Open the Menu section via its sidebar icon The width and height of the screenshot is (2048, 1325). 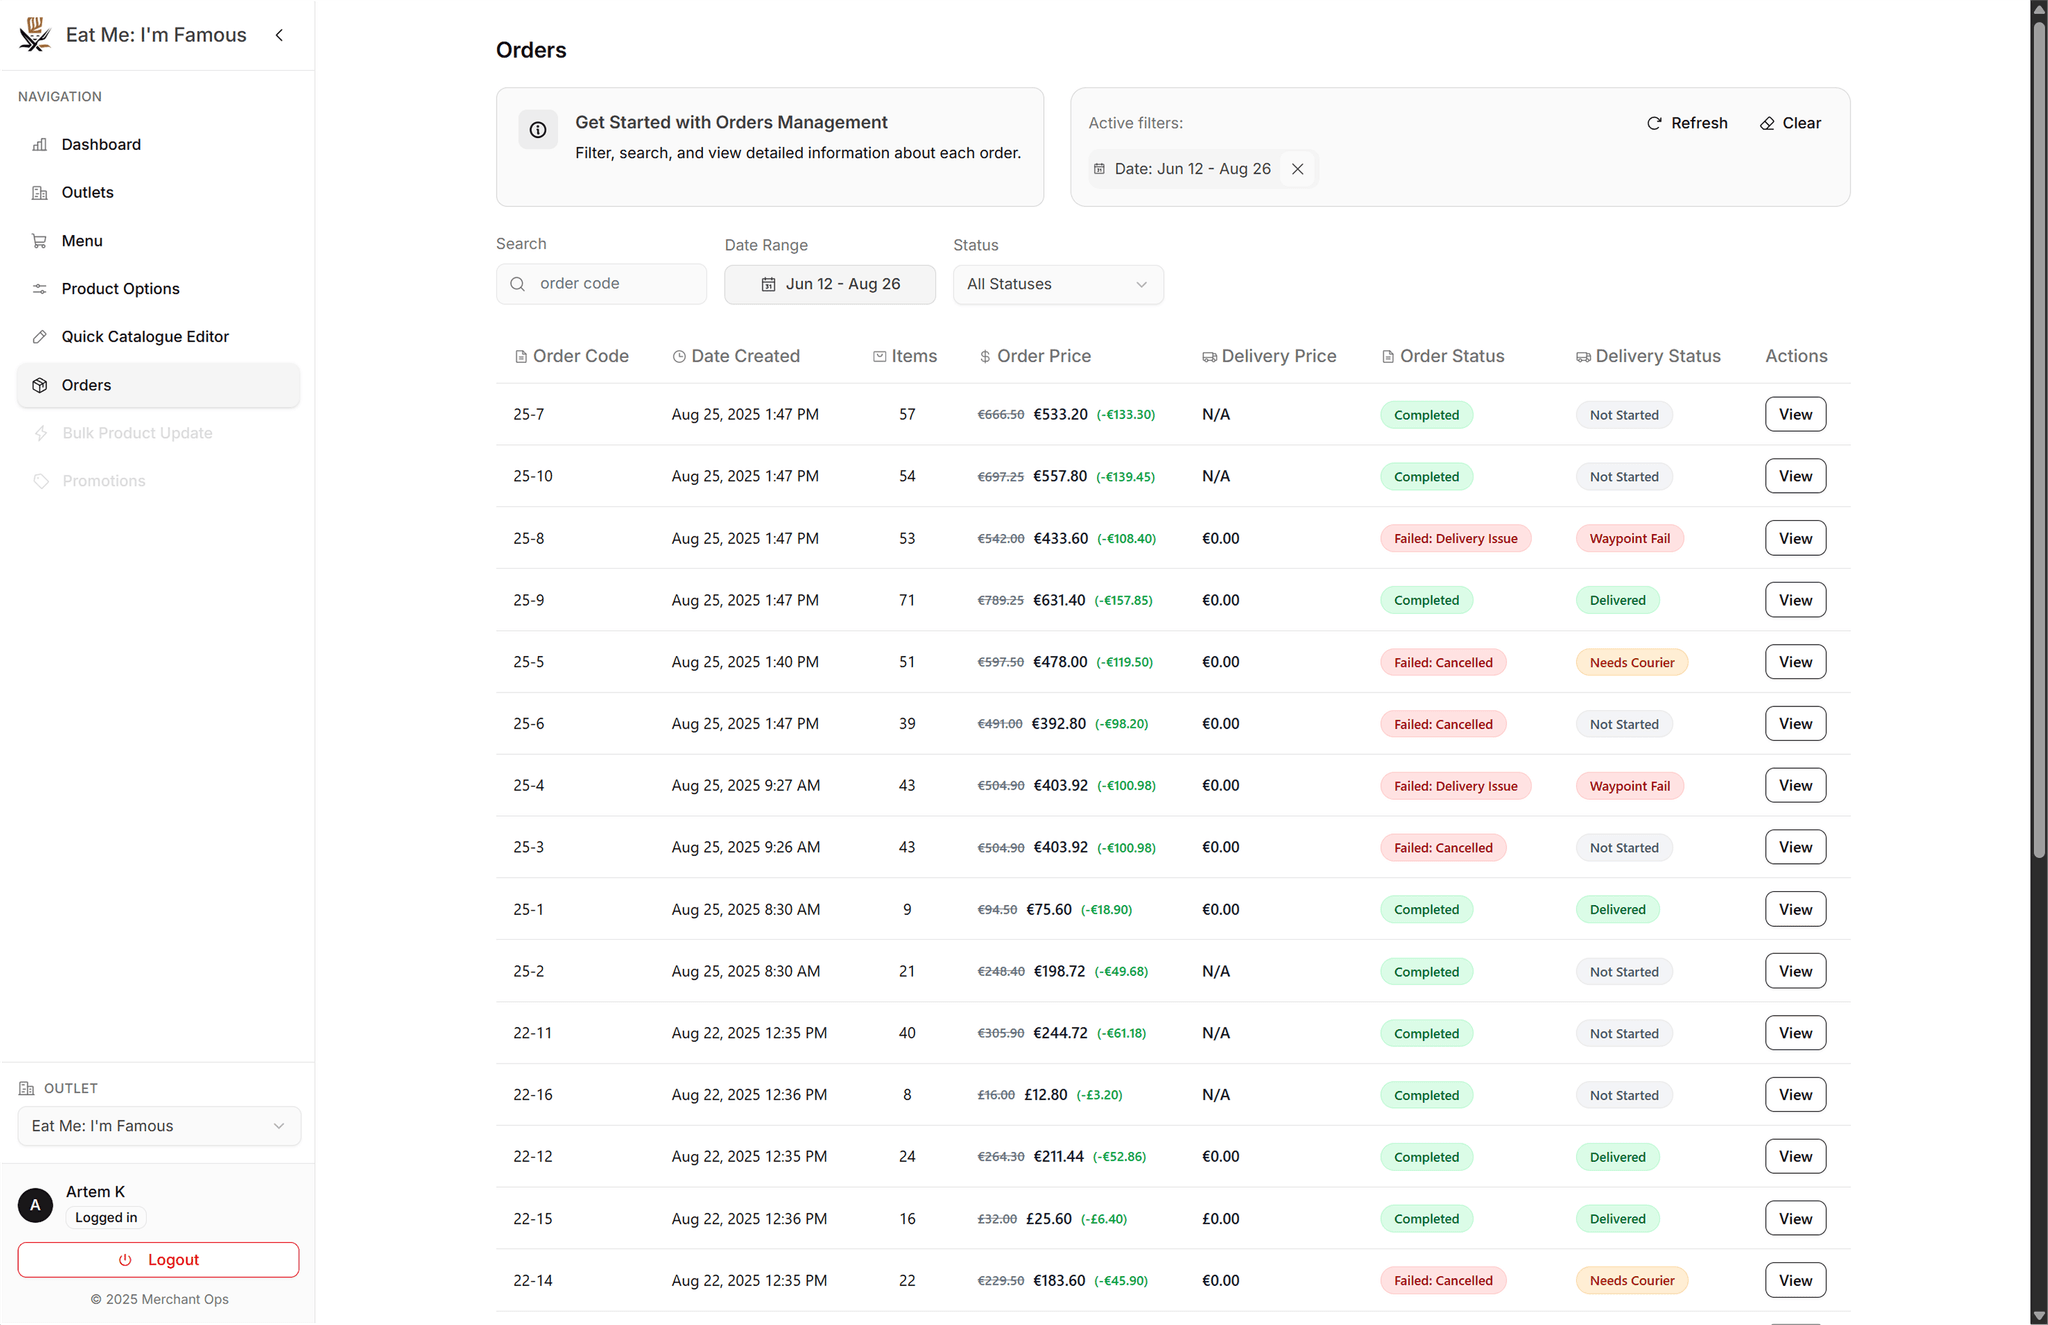tap(39, 240)
